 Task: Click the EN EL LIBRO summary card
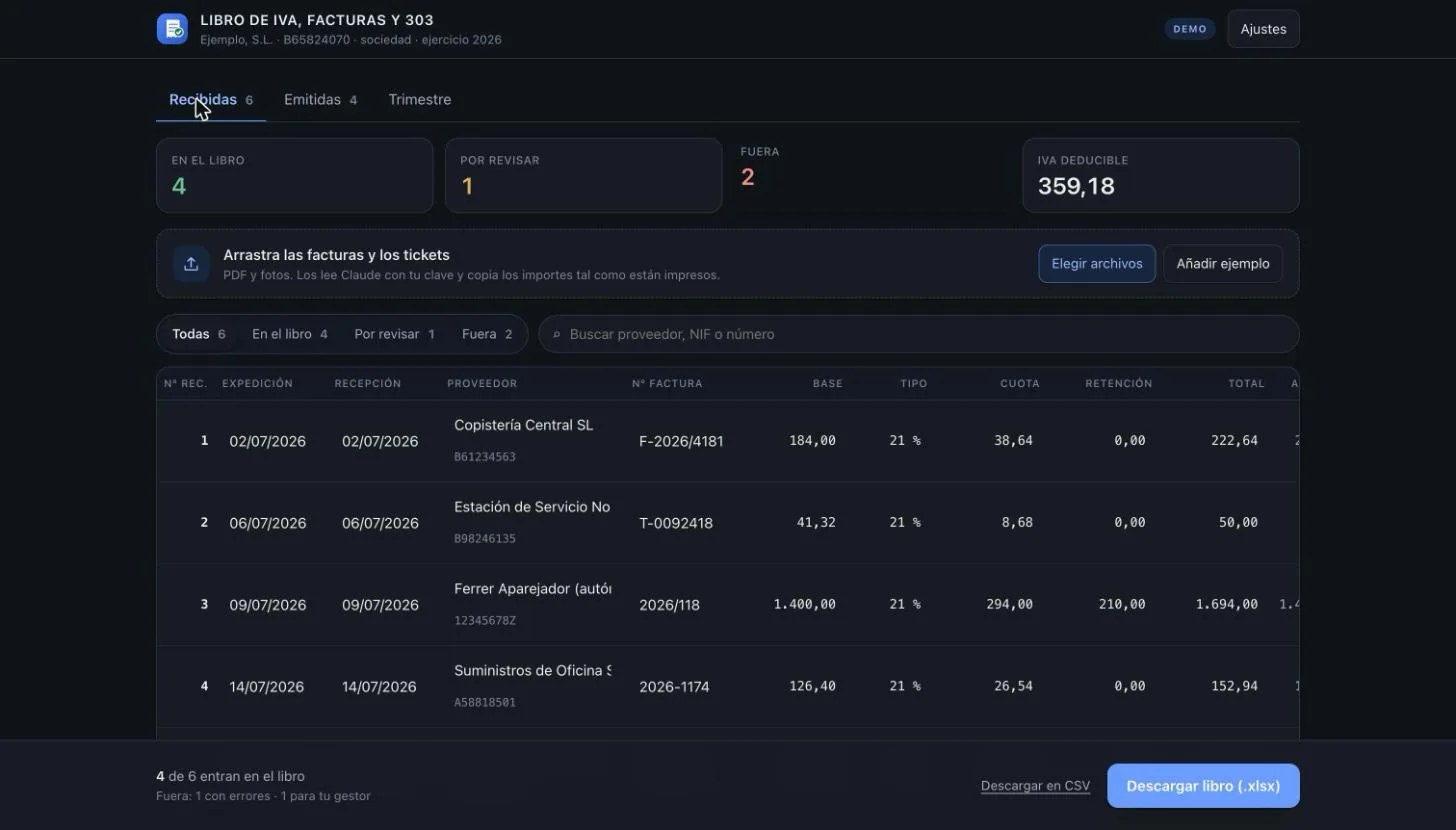[295, 175]
